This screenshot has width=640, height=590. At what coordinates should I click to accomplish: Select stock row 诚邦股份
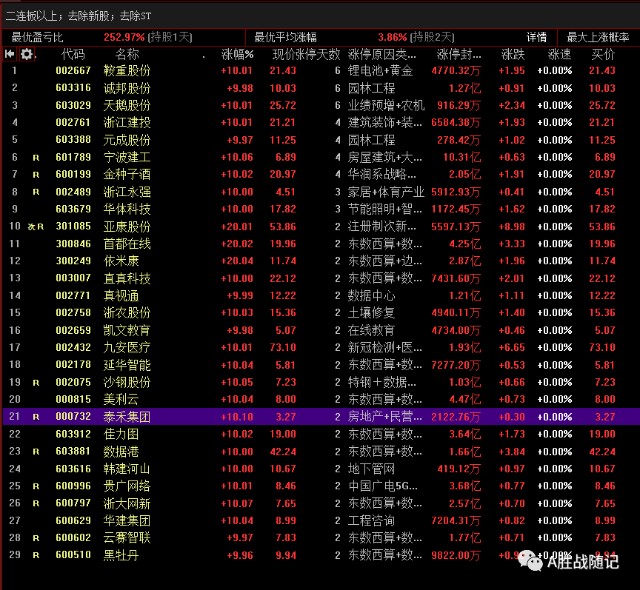[x=320, y=88]
